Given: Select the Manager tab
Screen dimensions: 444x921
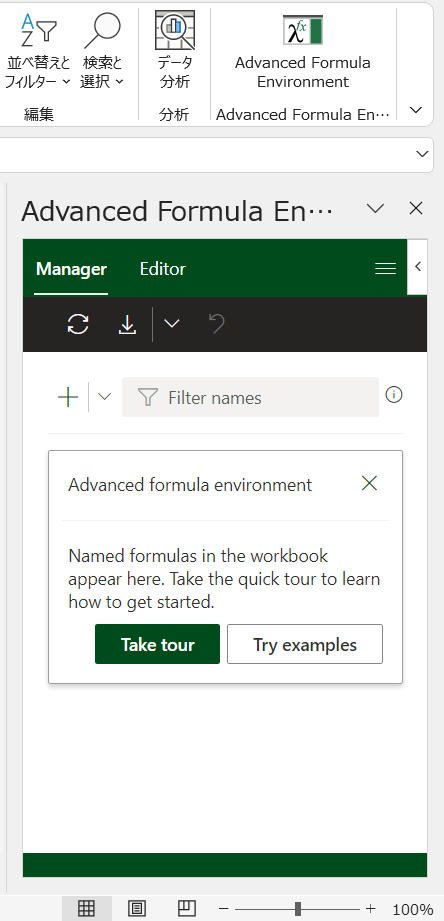Looking at the screenshot, I should [71, 269].
